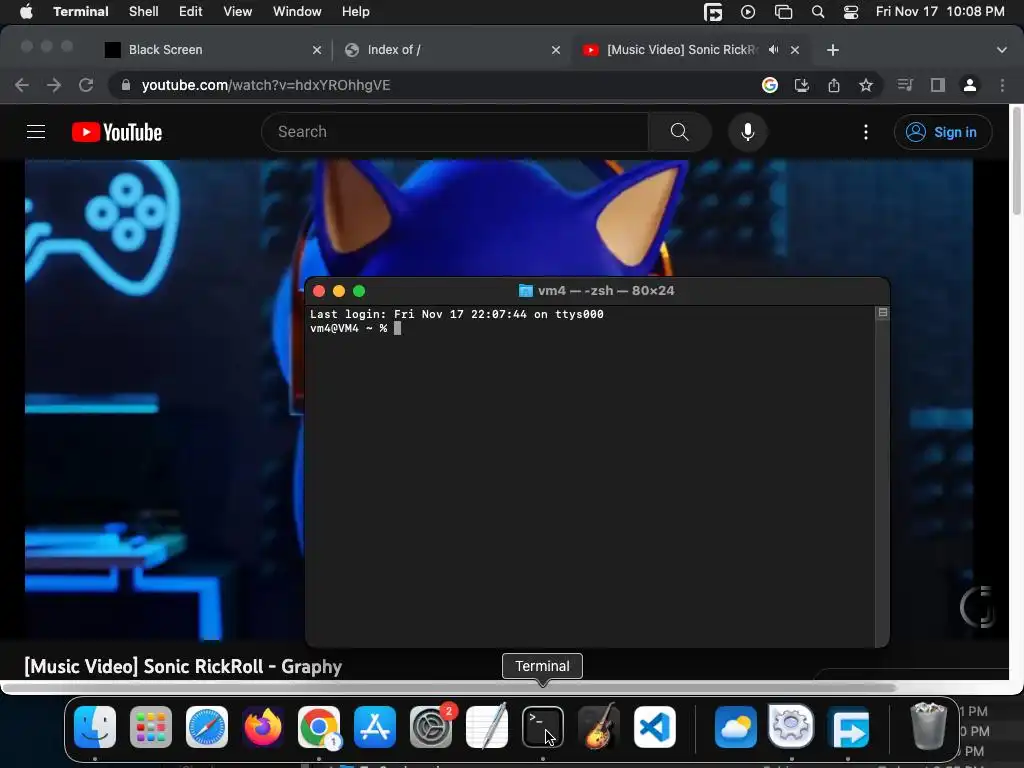Image resolution: width=1024 pixels, height=768 pixels.
Task: Select the Sonic RickRoll YouTube tab
Action: coord(682,50)
